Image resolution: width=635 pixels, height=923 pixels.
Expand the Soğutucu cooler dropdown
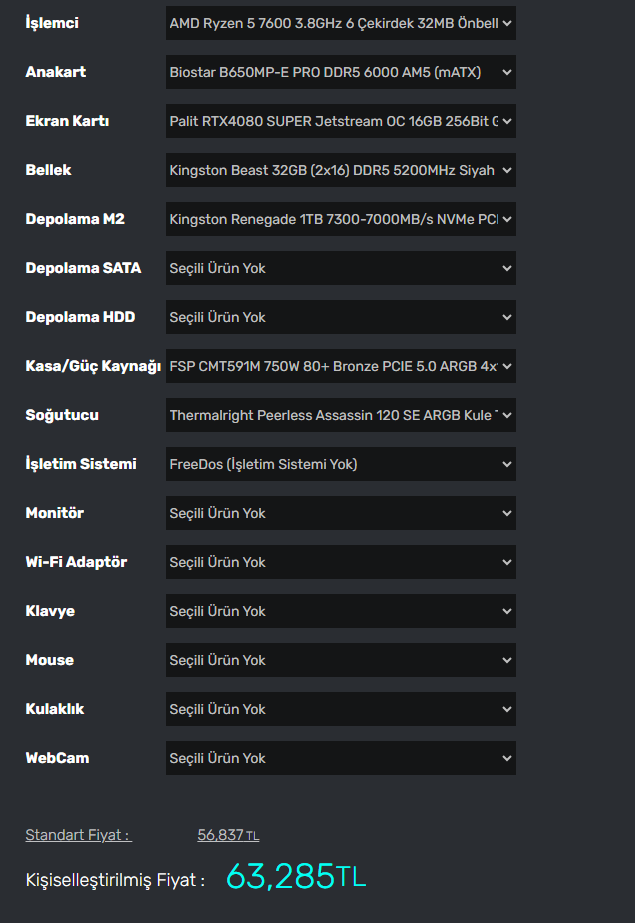click(340, 415)
